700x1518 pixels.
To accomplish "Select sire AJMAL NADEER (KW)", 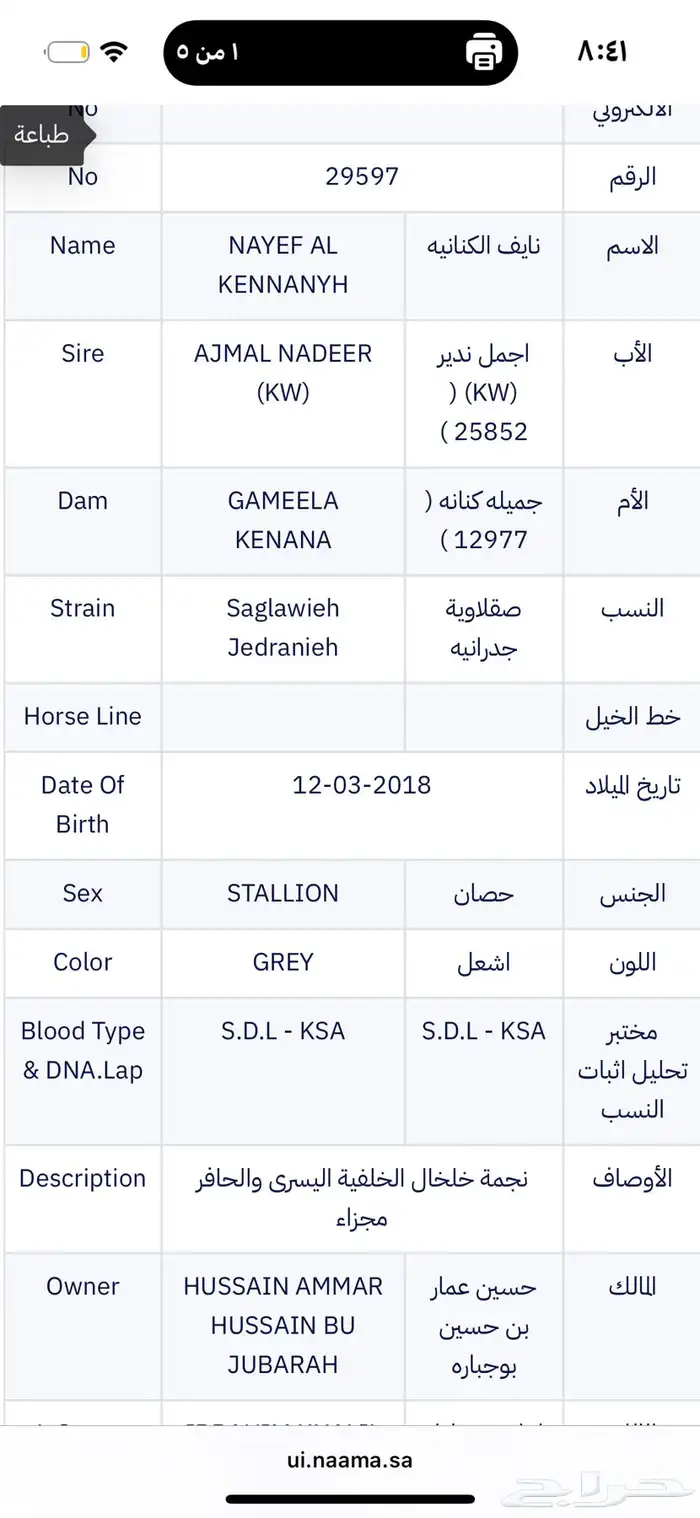I will point(282,372).
